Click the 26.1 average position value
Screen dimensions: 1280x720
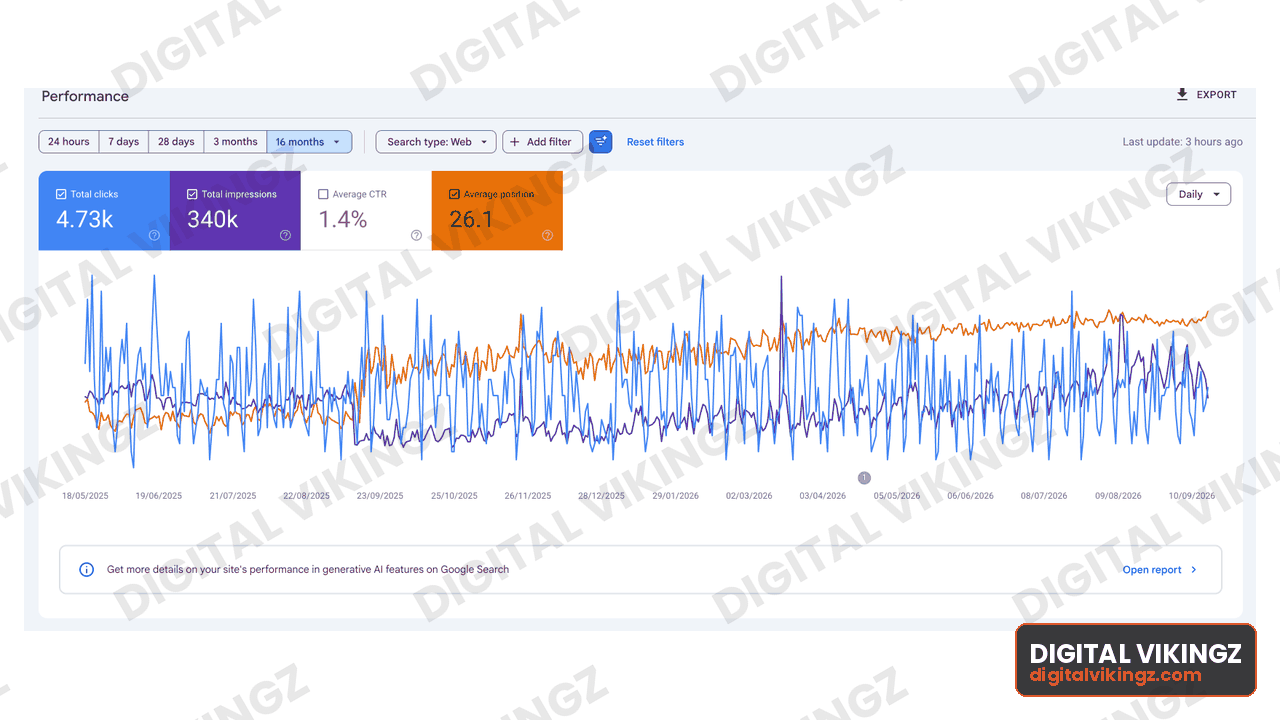click(x=471, y=219)
